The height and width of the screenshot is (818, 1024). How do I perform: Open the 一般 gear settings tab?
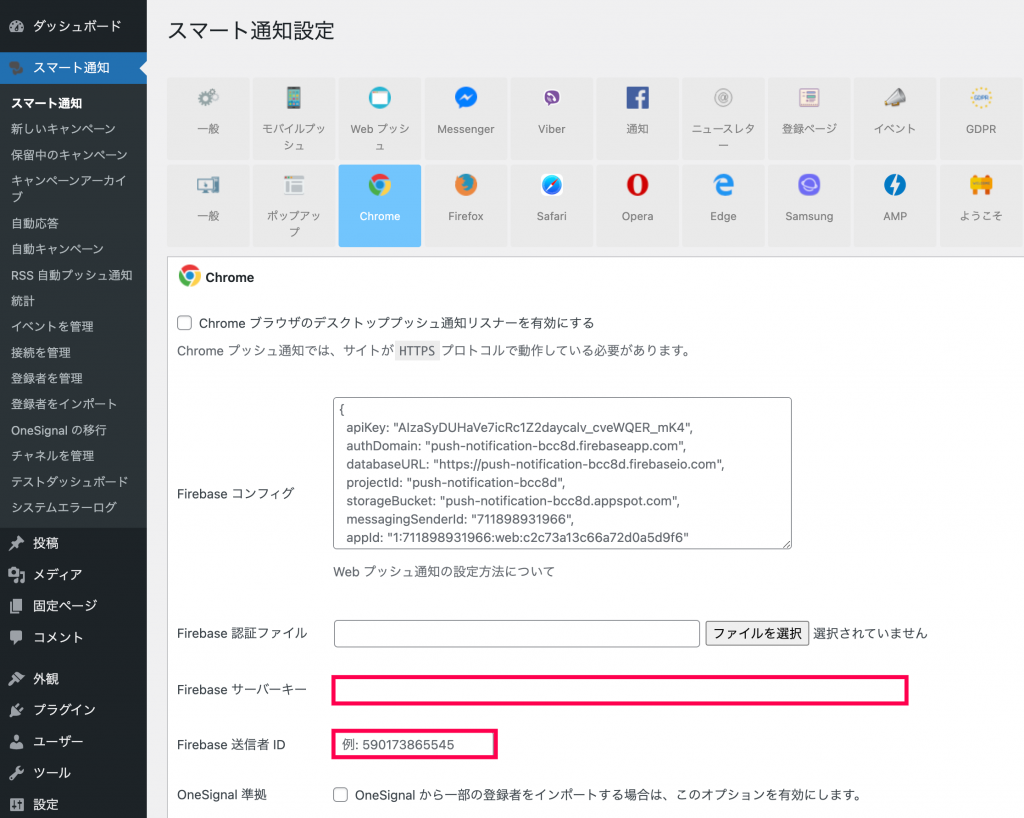click(x=208, y=119)
